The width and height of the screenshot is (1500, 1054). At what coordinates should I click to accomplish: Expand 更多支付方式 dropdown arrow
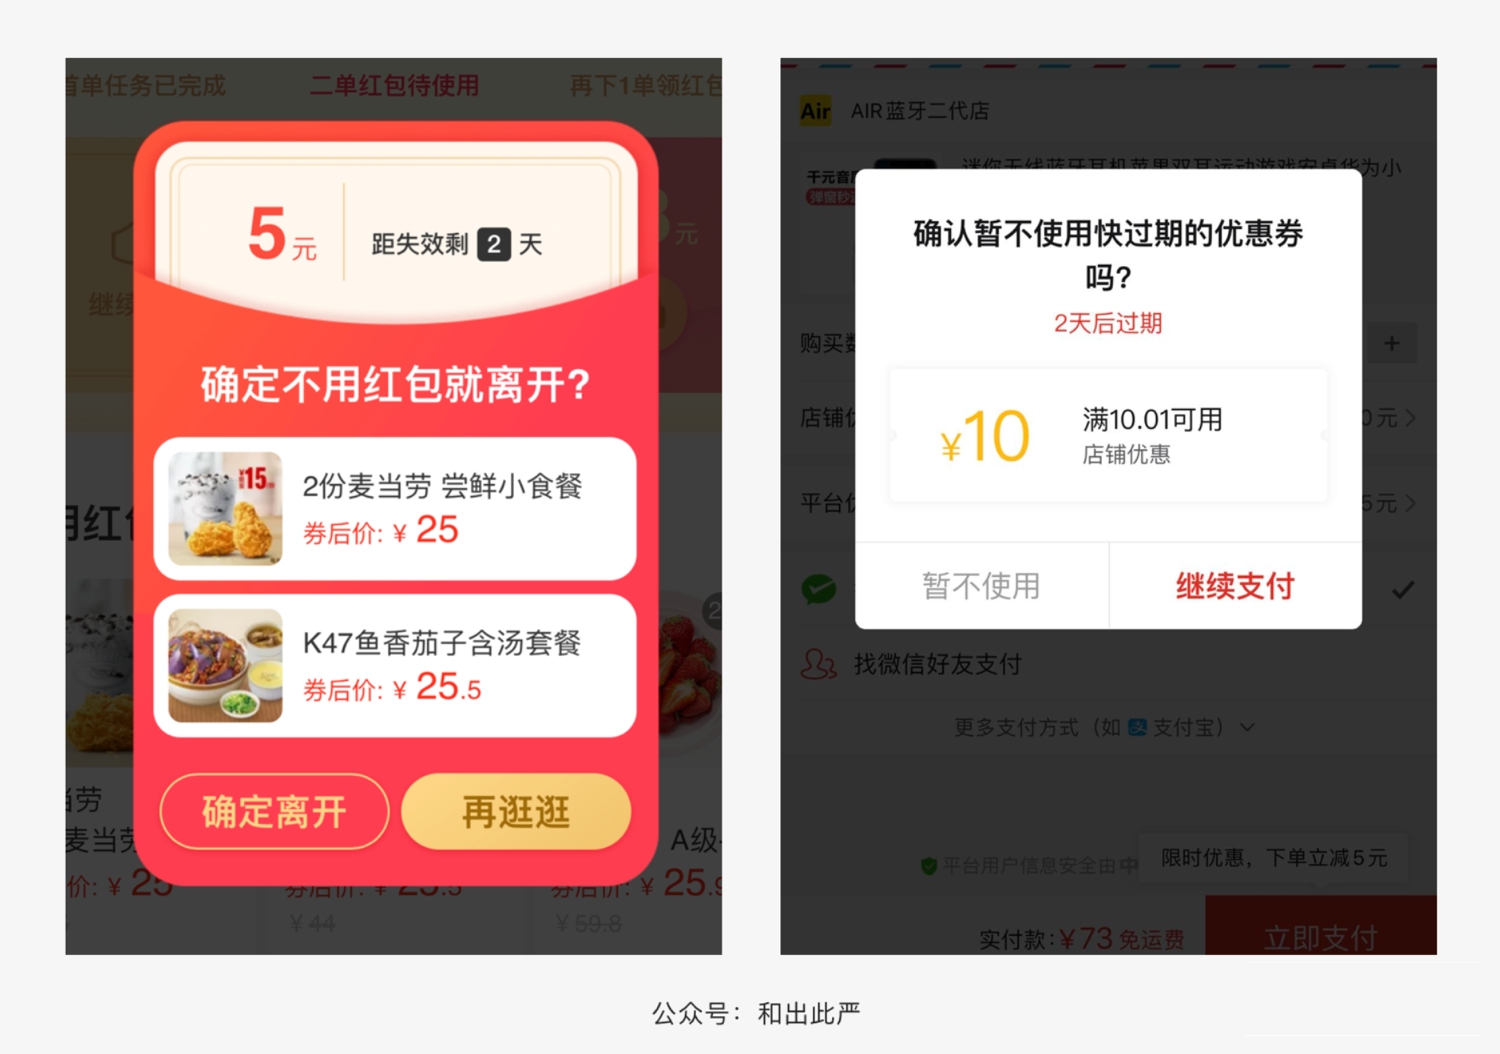(x=1247, y=727)
